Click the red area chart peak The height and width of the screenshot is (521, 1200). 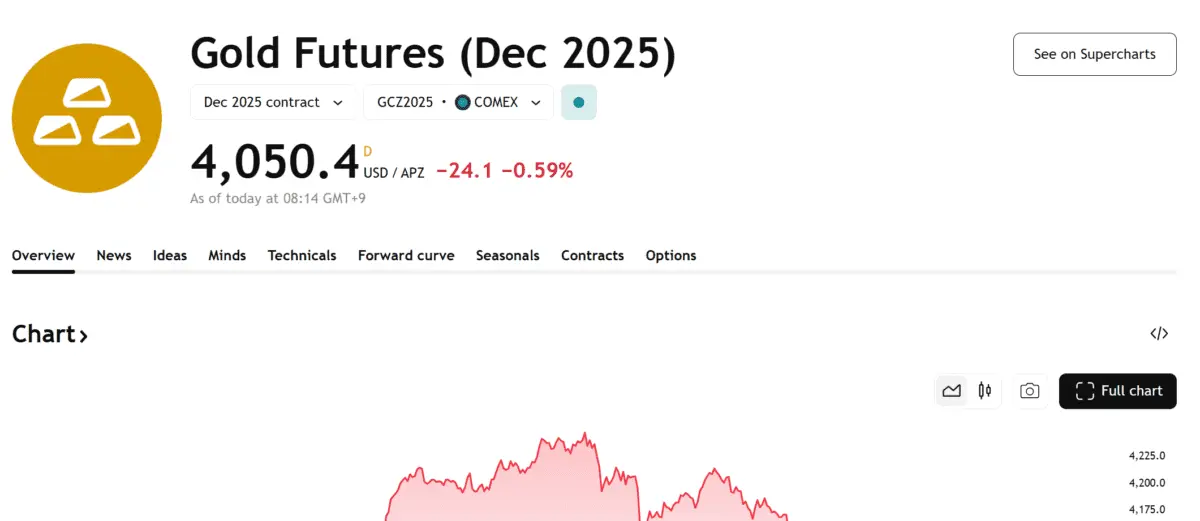pyautogui.click(x=586, y=437)
